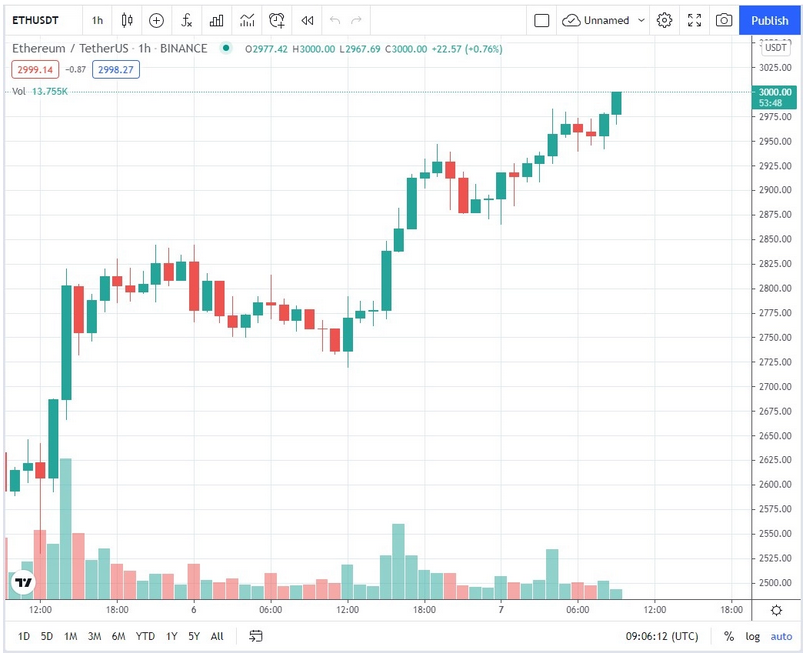
Task: Open the Indicators (fx) menu
Action: [x=186, y=20]
